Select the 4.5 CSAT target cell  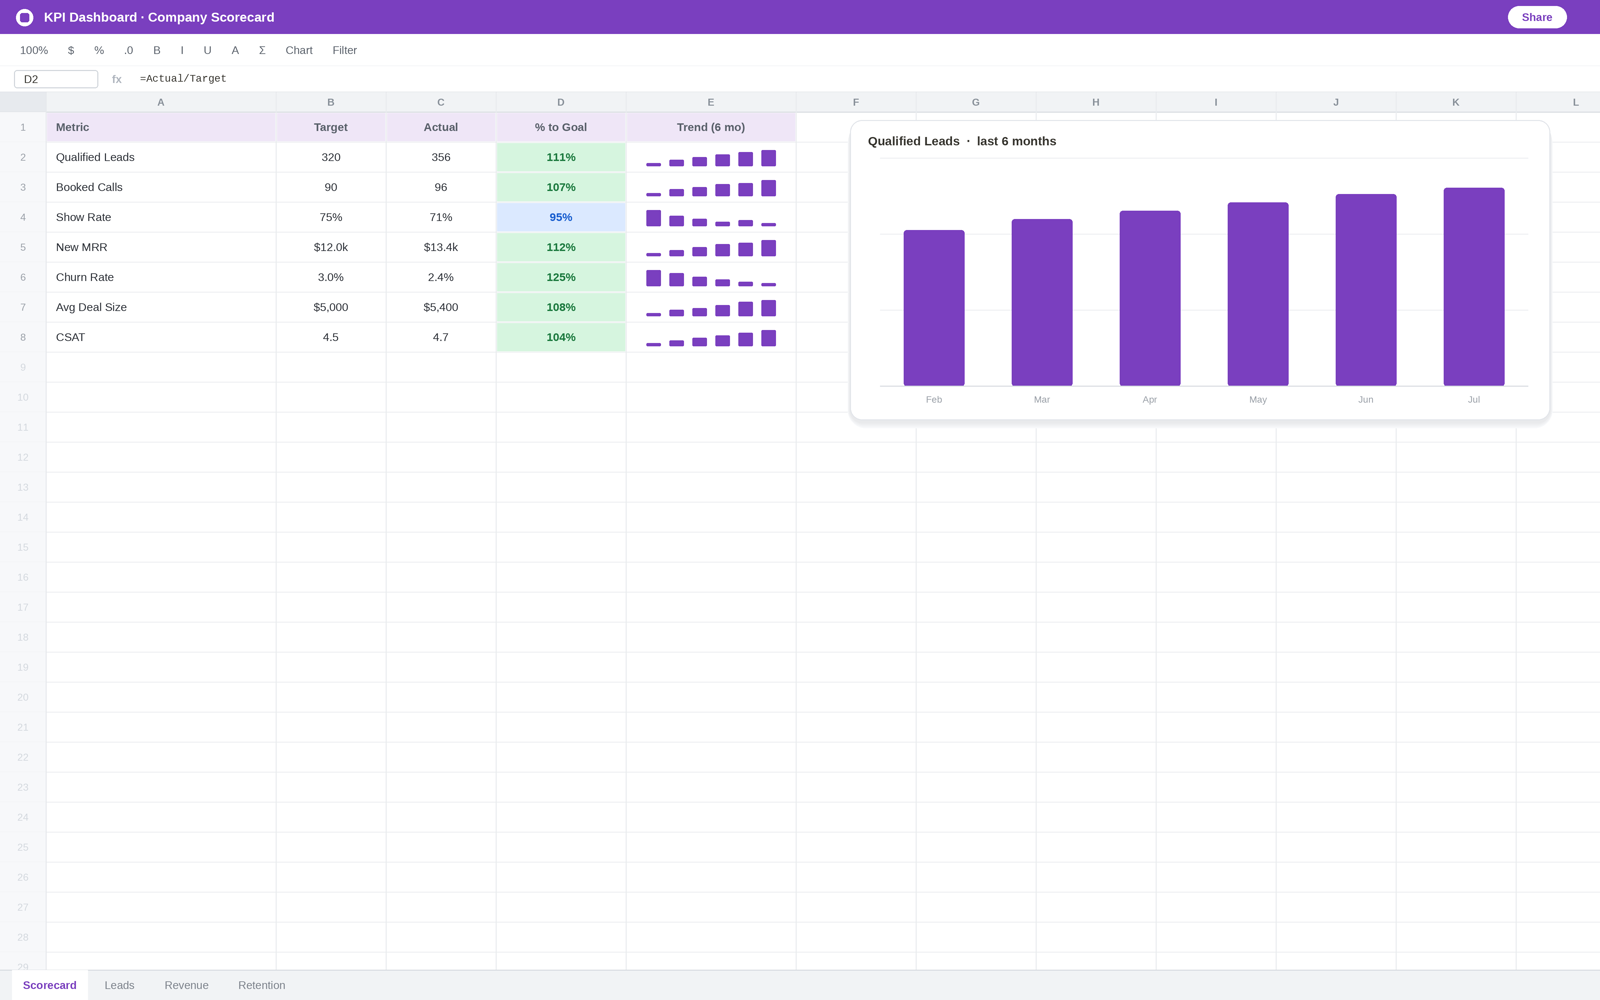click(x=331, y=337)
